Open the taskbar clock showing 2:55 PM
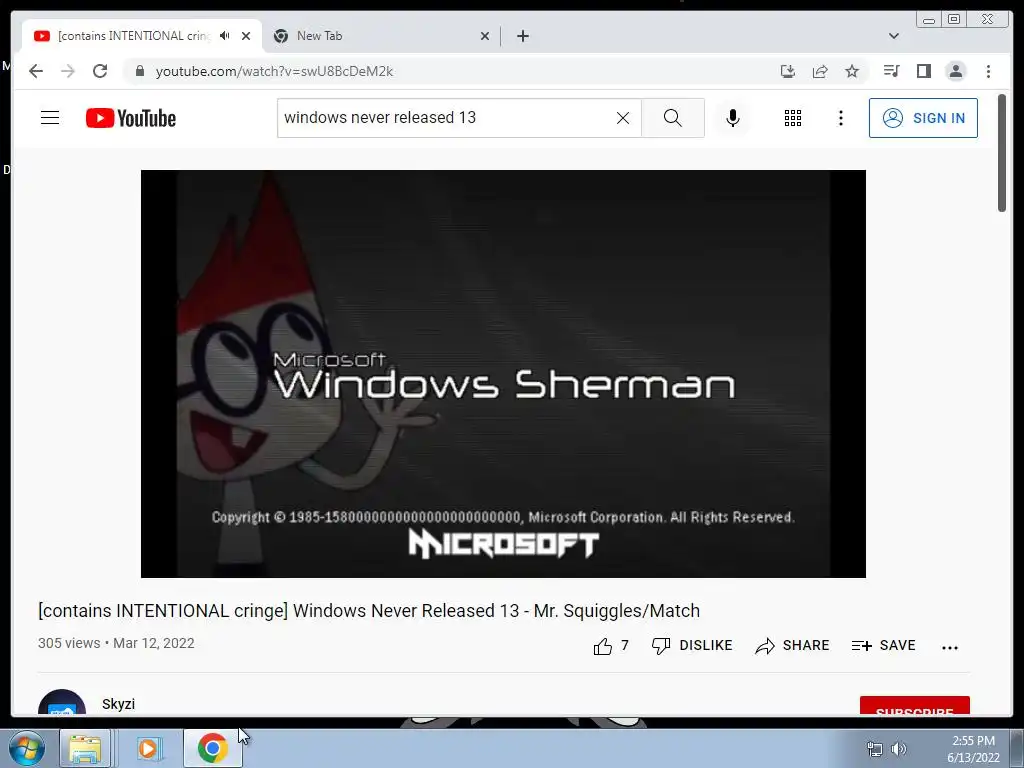The image size is (1024, 768). [973, 749]
